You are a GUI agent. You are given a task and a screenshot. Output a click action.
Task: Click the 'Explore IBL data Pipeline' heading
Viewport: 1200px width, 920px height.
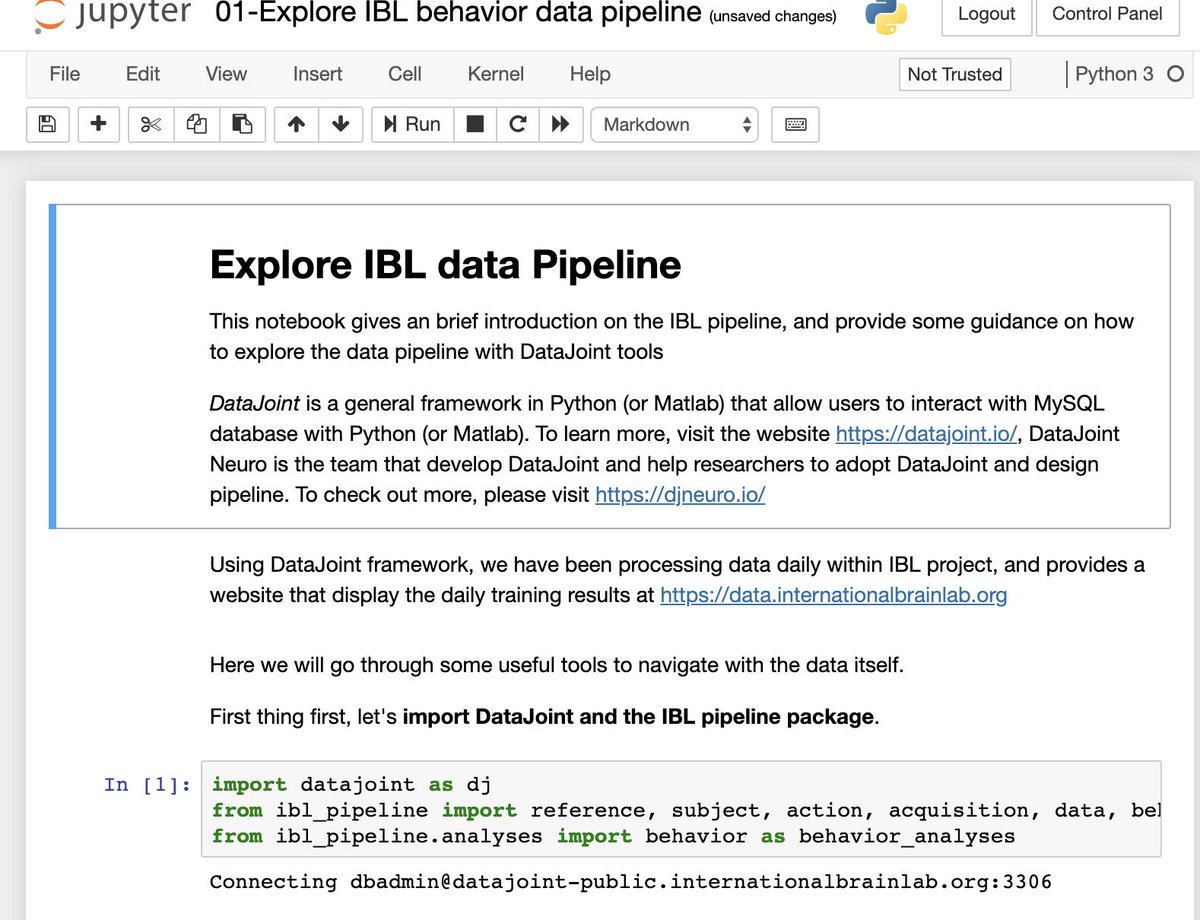445,265
